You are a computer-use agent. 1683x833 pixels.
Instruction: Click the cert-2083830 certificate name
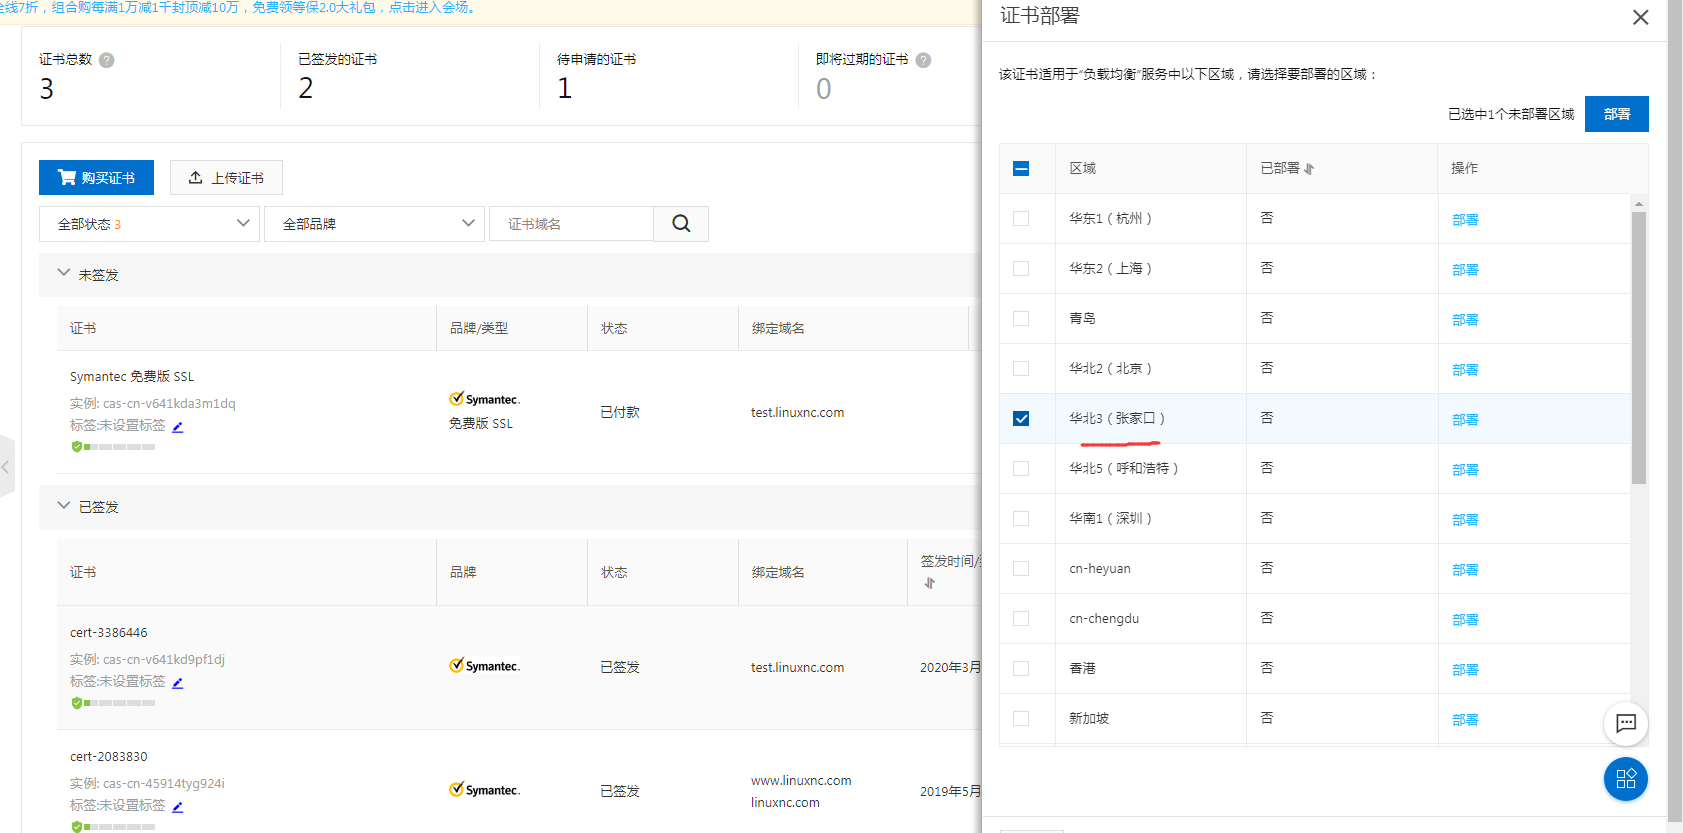109,757
